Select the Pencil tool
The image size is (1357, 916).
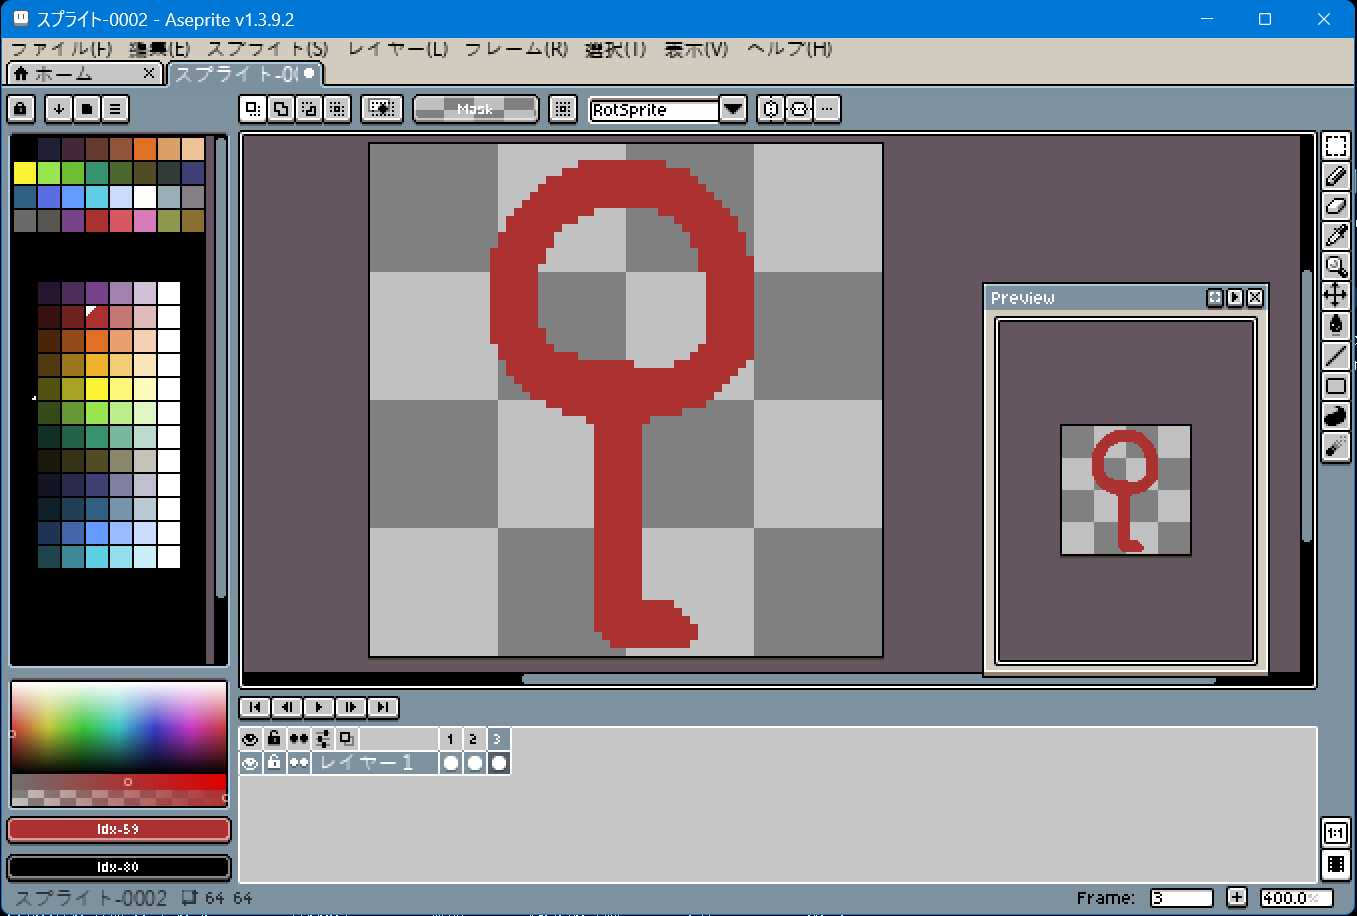pyautogui.click(x=1336, y=176)
